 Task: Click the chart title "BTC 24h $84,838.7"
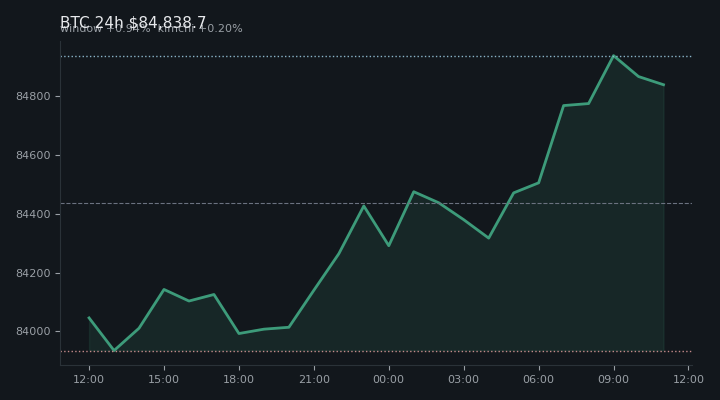pos(133,22)
